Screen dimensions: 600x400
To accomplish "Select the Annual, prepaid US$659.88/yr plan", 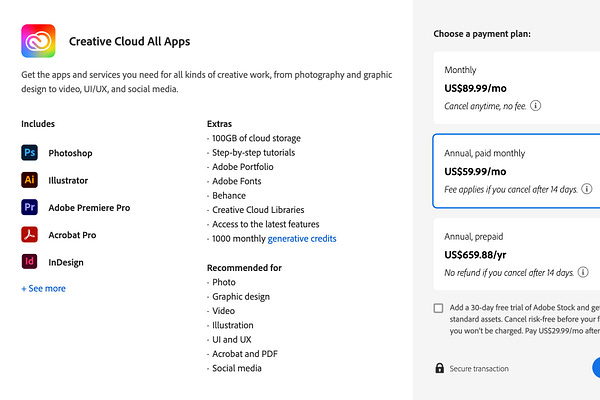I will 517,254.
